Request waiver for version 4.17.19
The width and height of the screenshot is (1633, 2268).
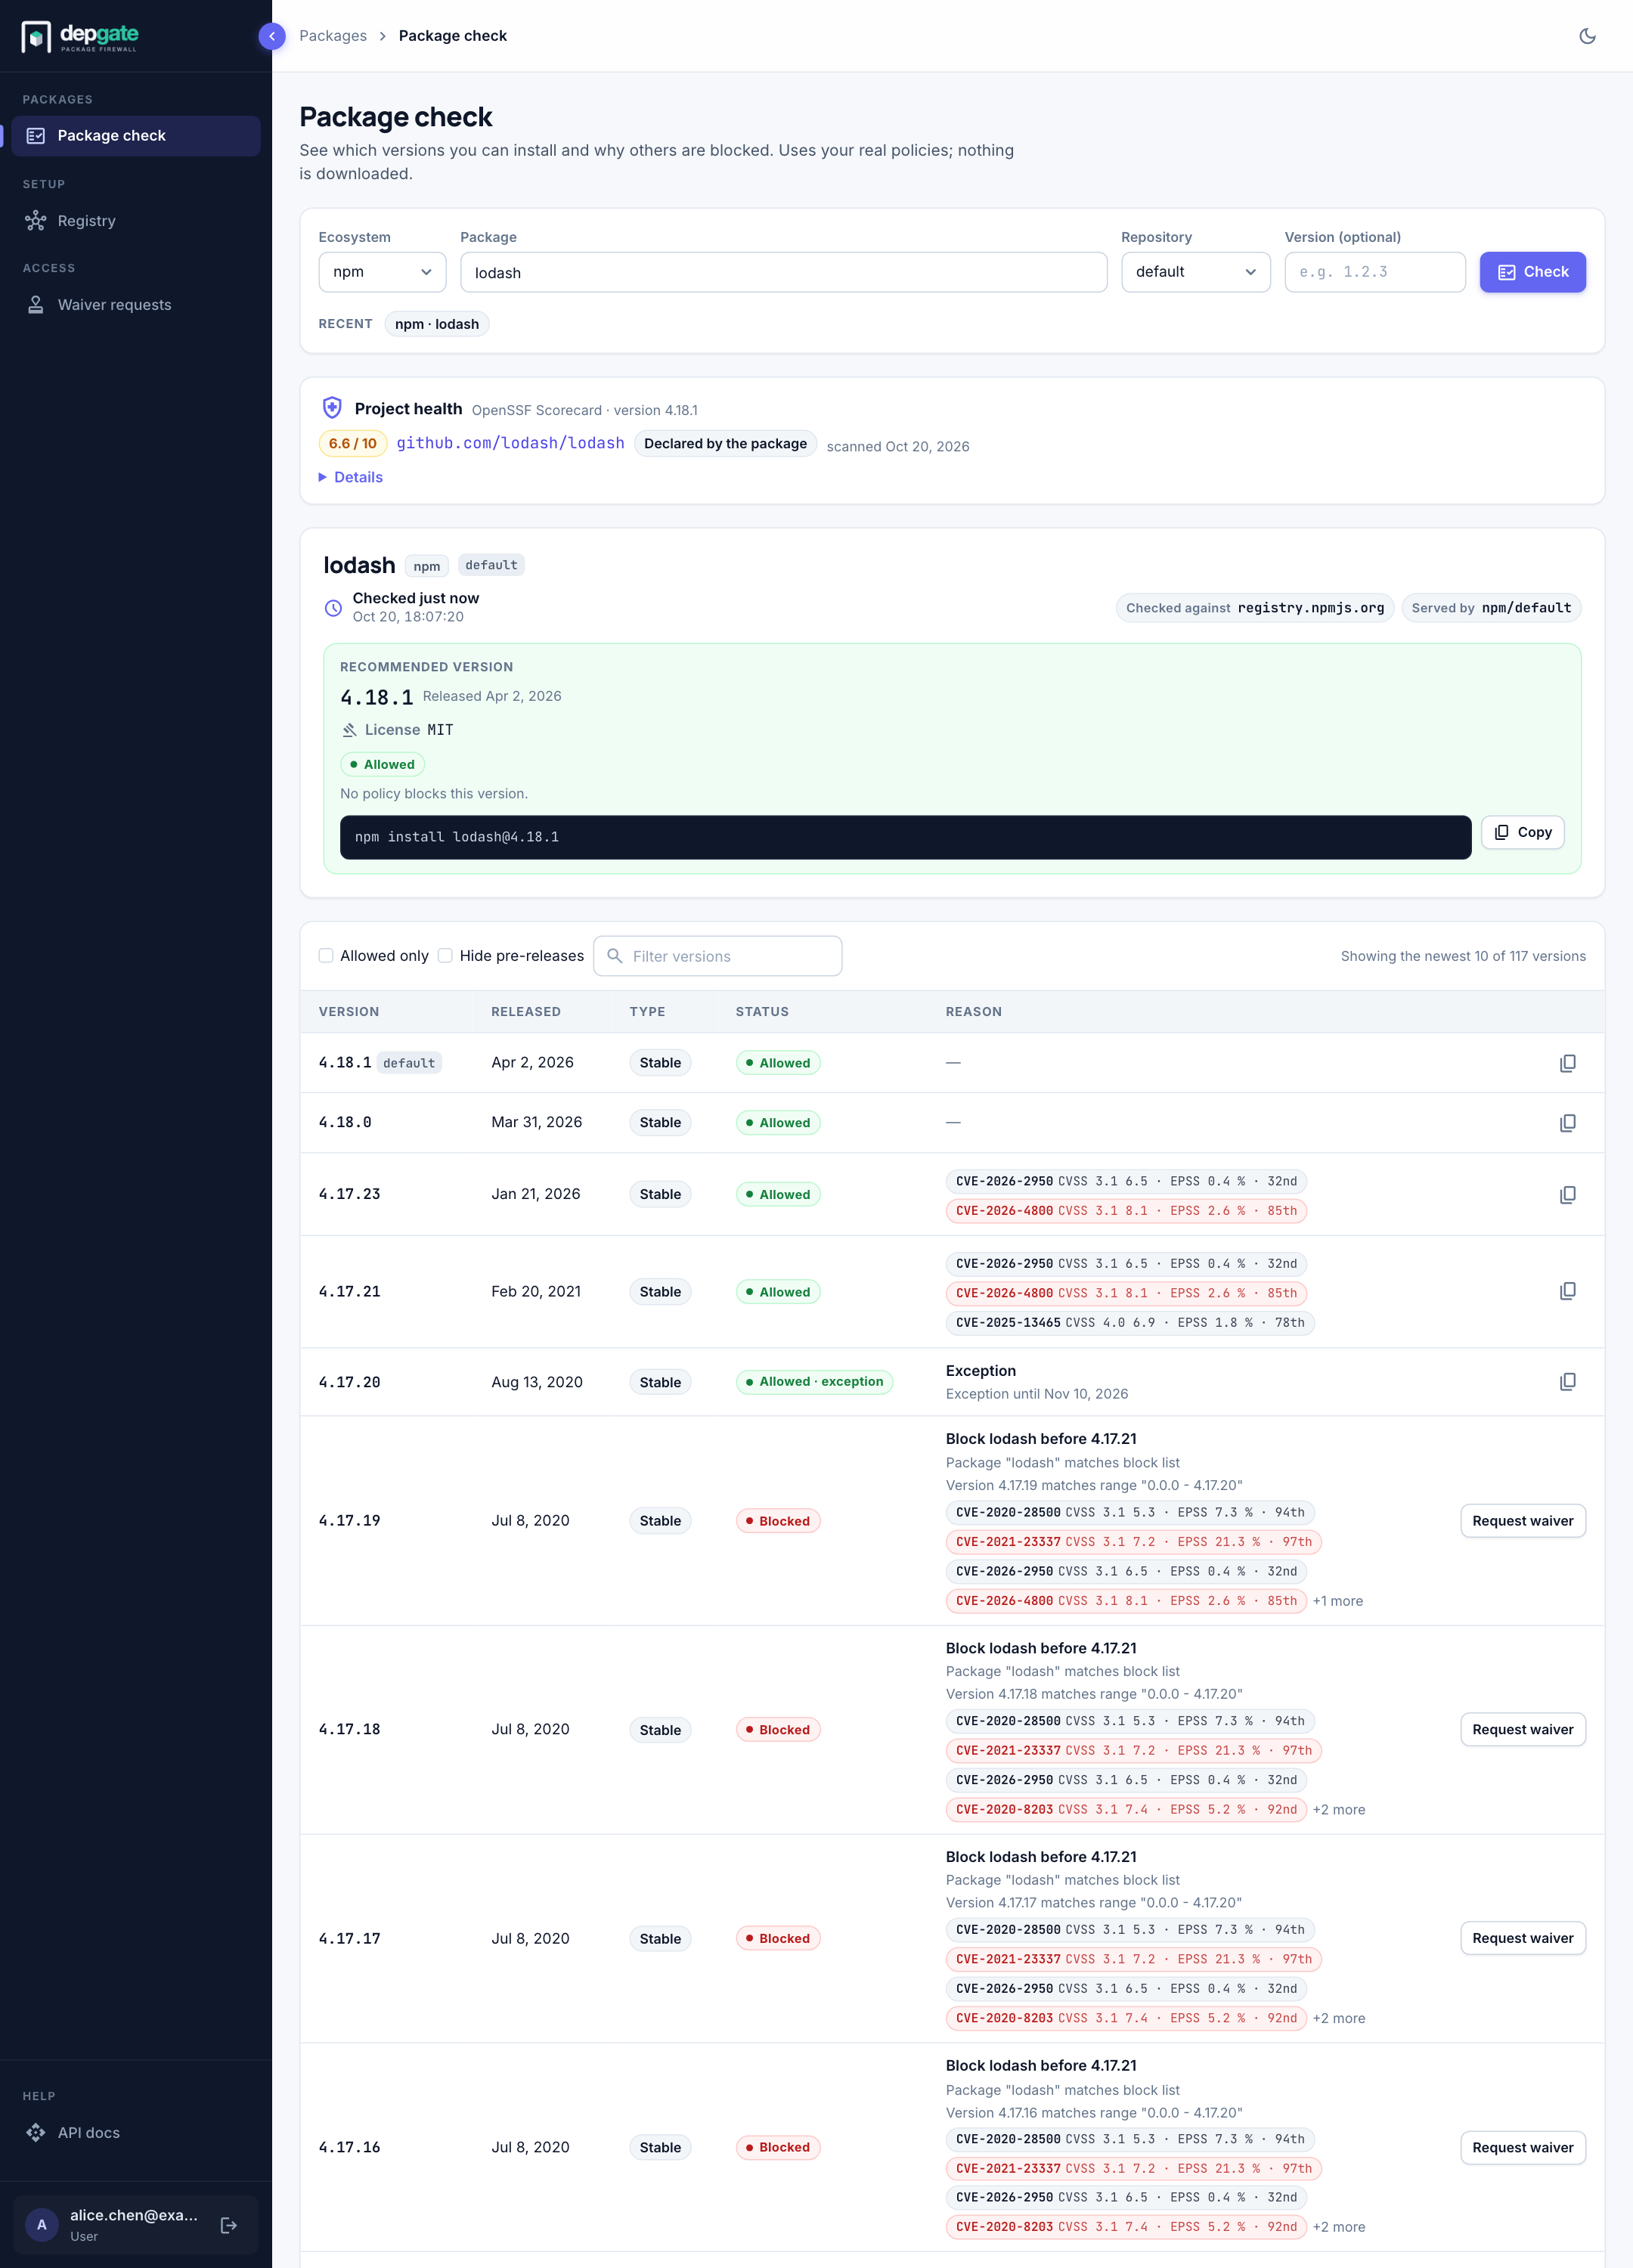tap(1522, 1521)
